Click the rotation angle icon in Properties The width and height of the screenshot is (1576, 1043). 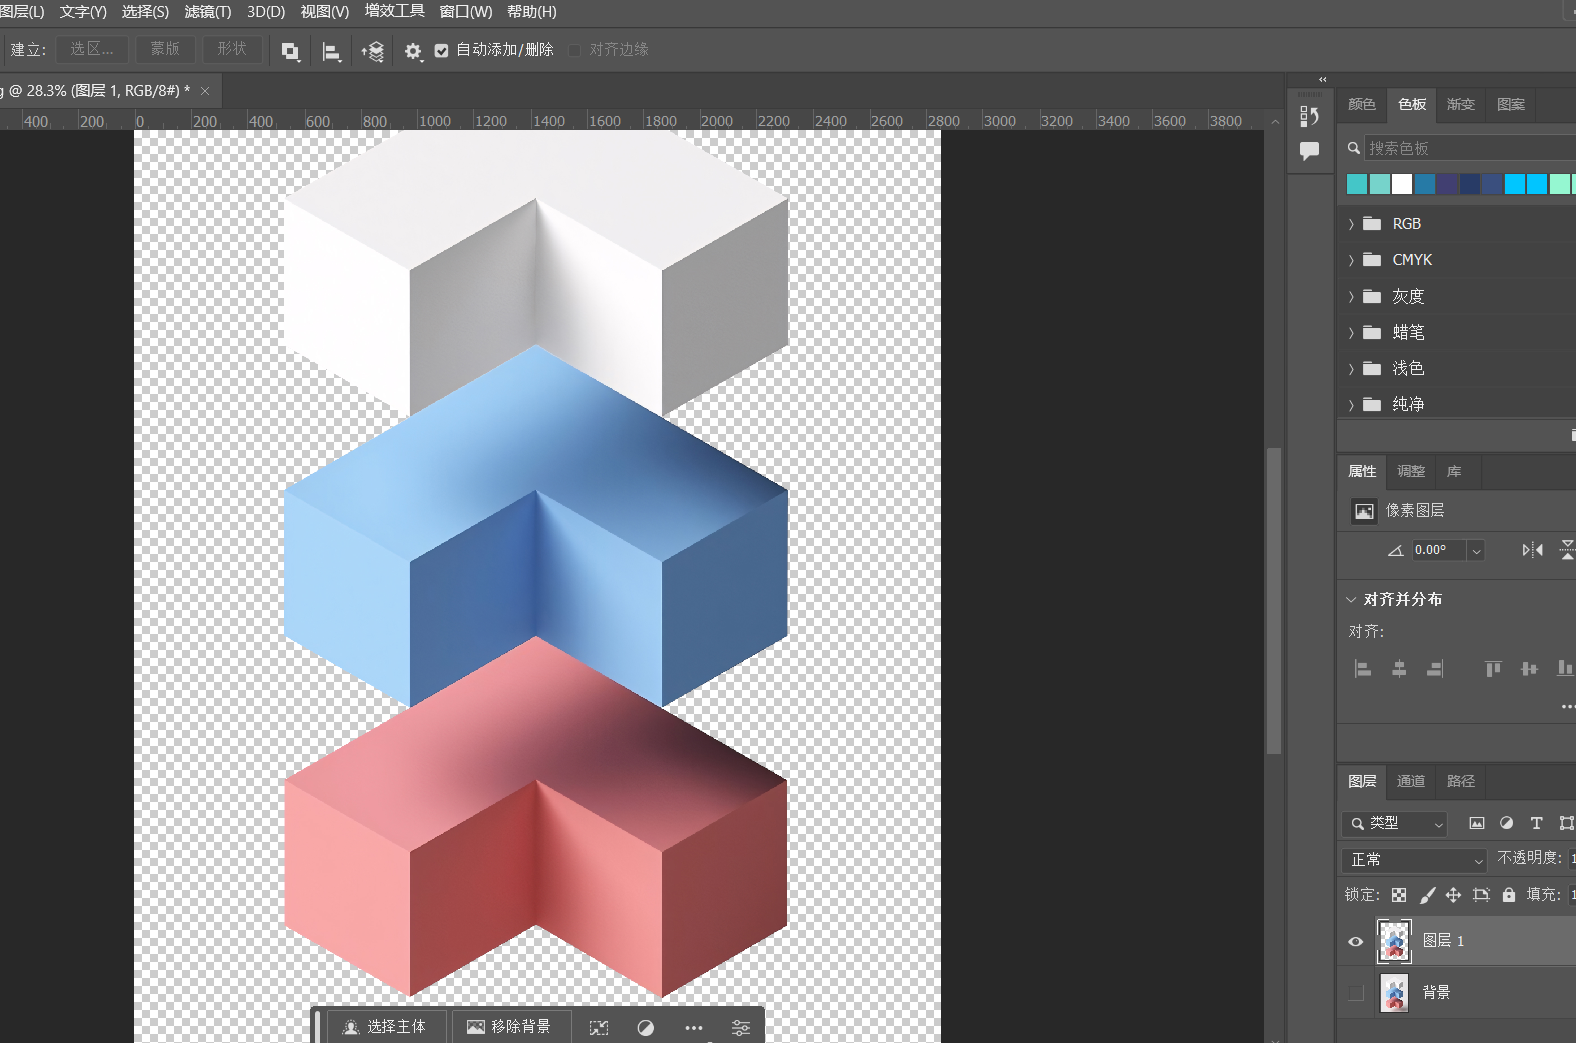1395,550
